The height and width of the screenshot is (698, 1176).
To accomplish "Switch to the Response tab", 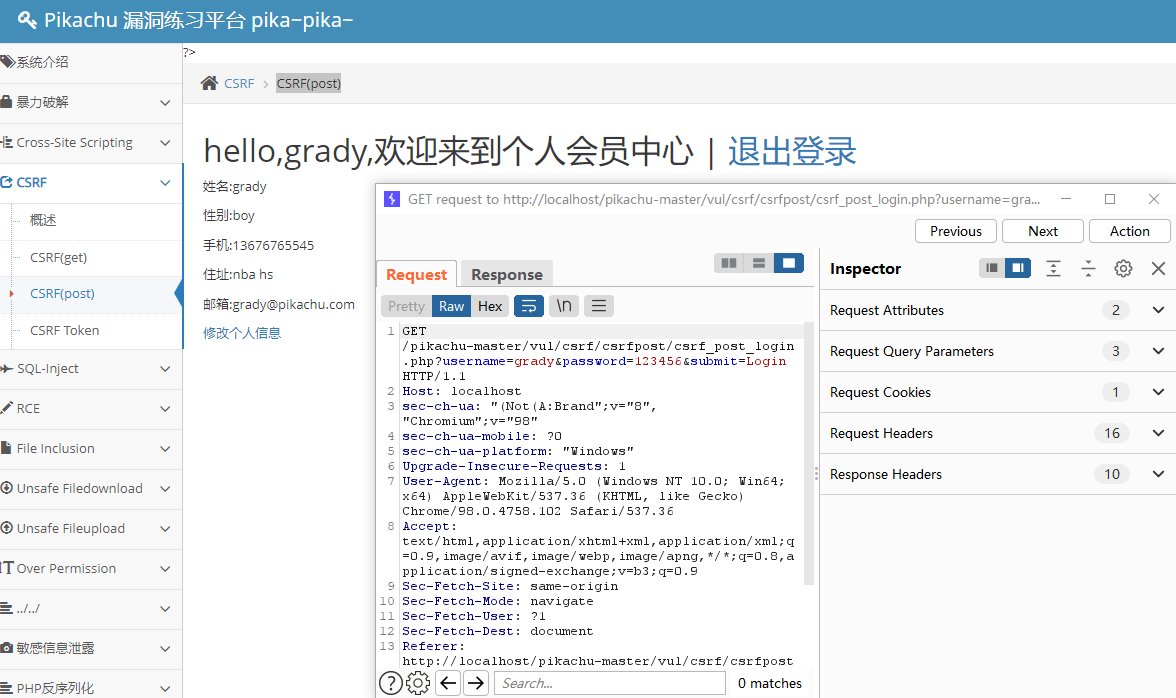I will pyautogui.click(x=506, y=273).
